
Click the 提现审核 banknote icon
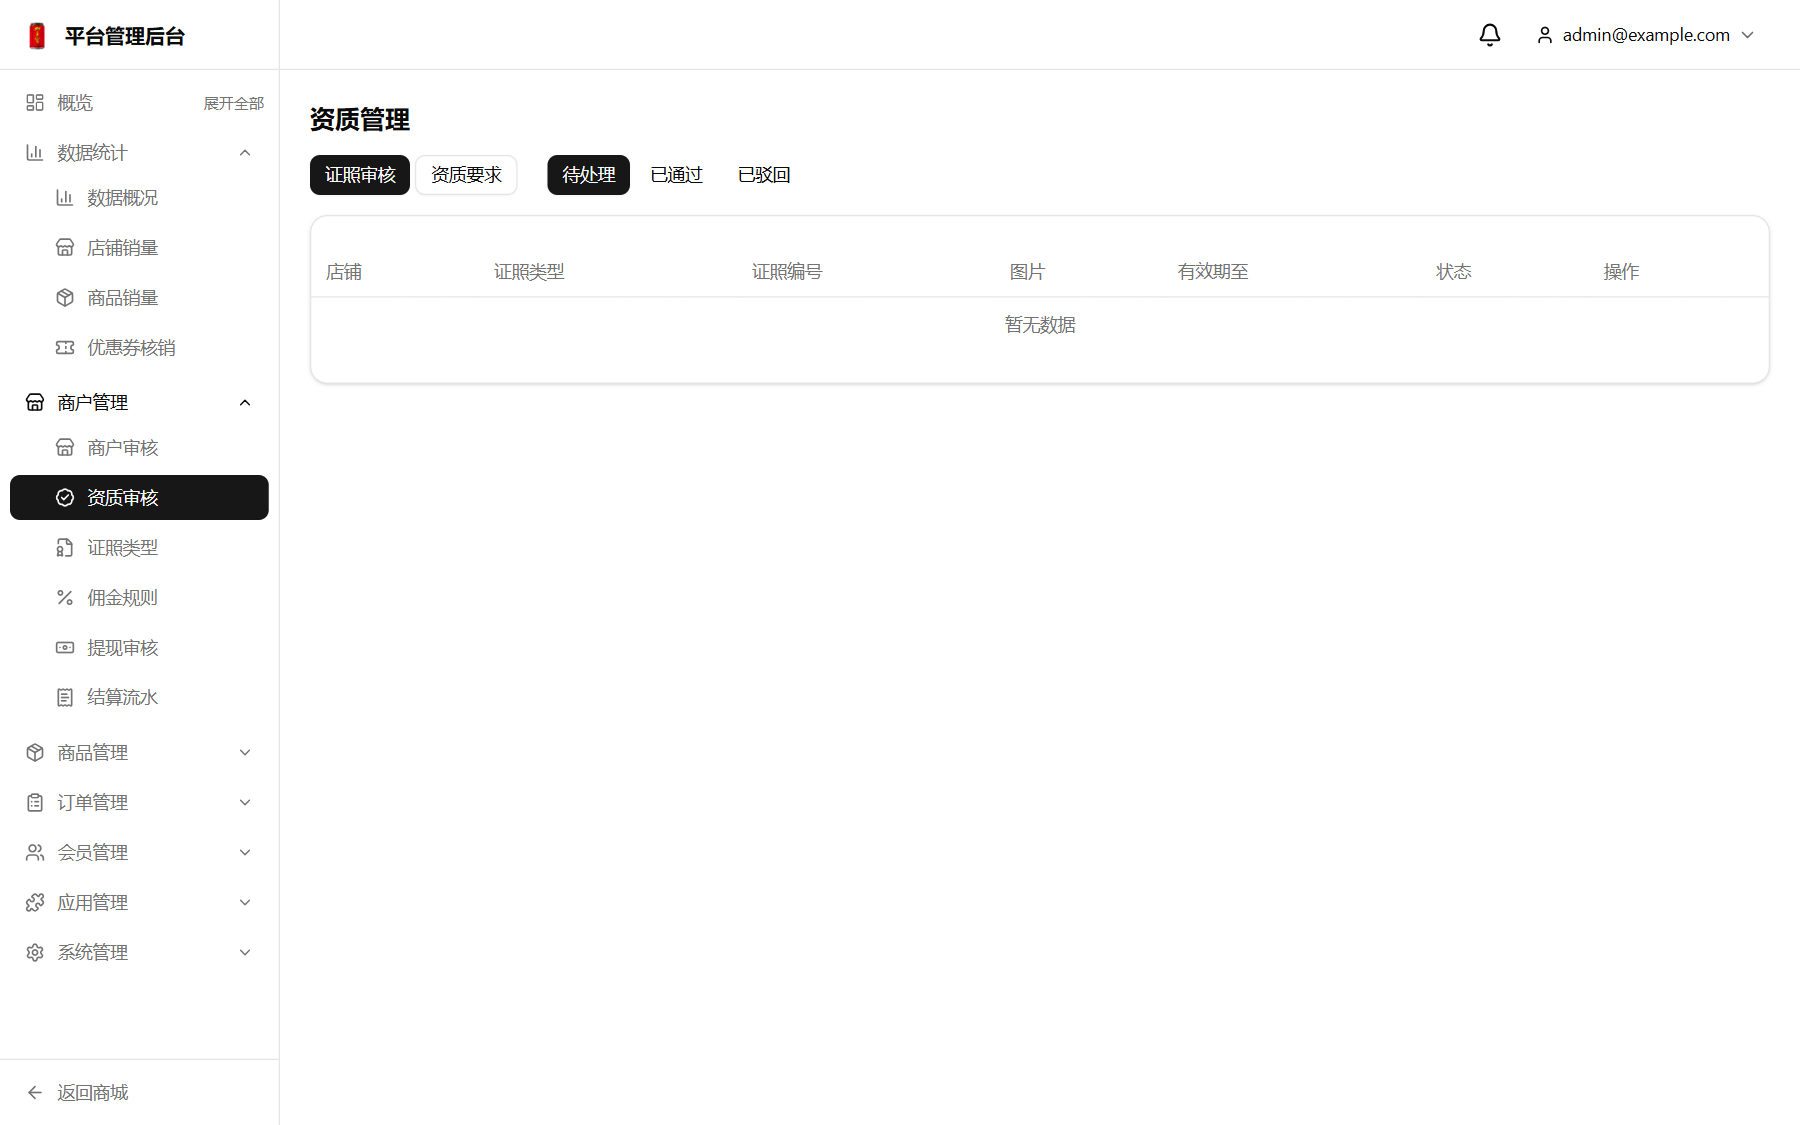click(65, 647)
